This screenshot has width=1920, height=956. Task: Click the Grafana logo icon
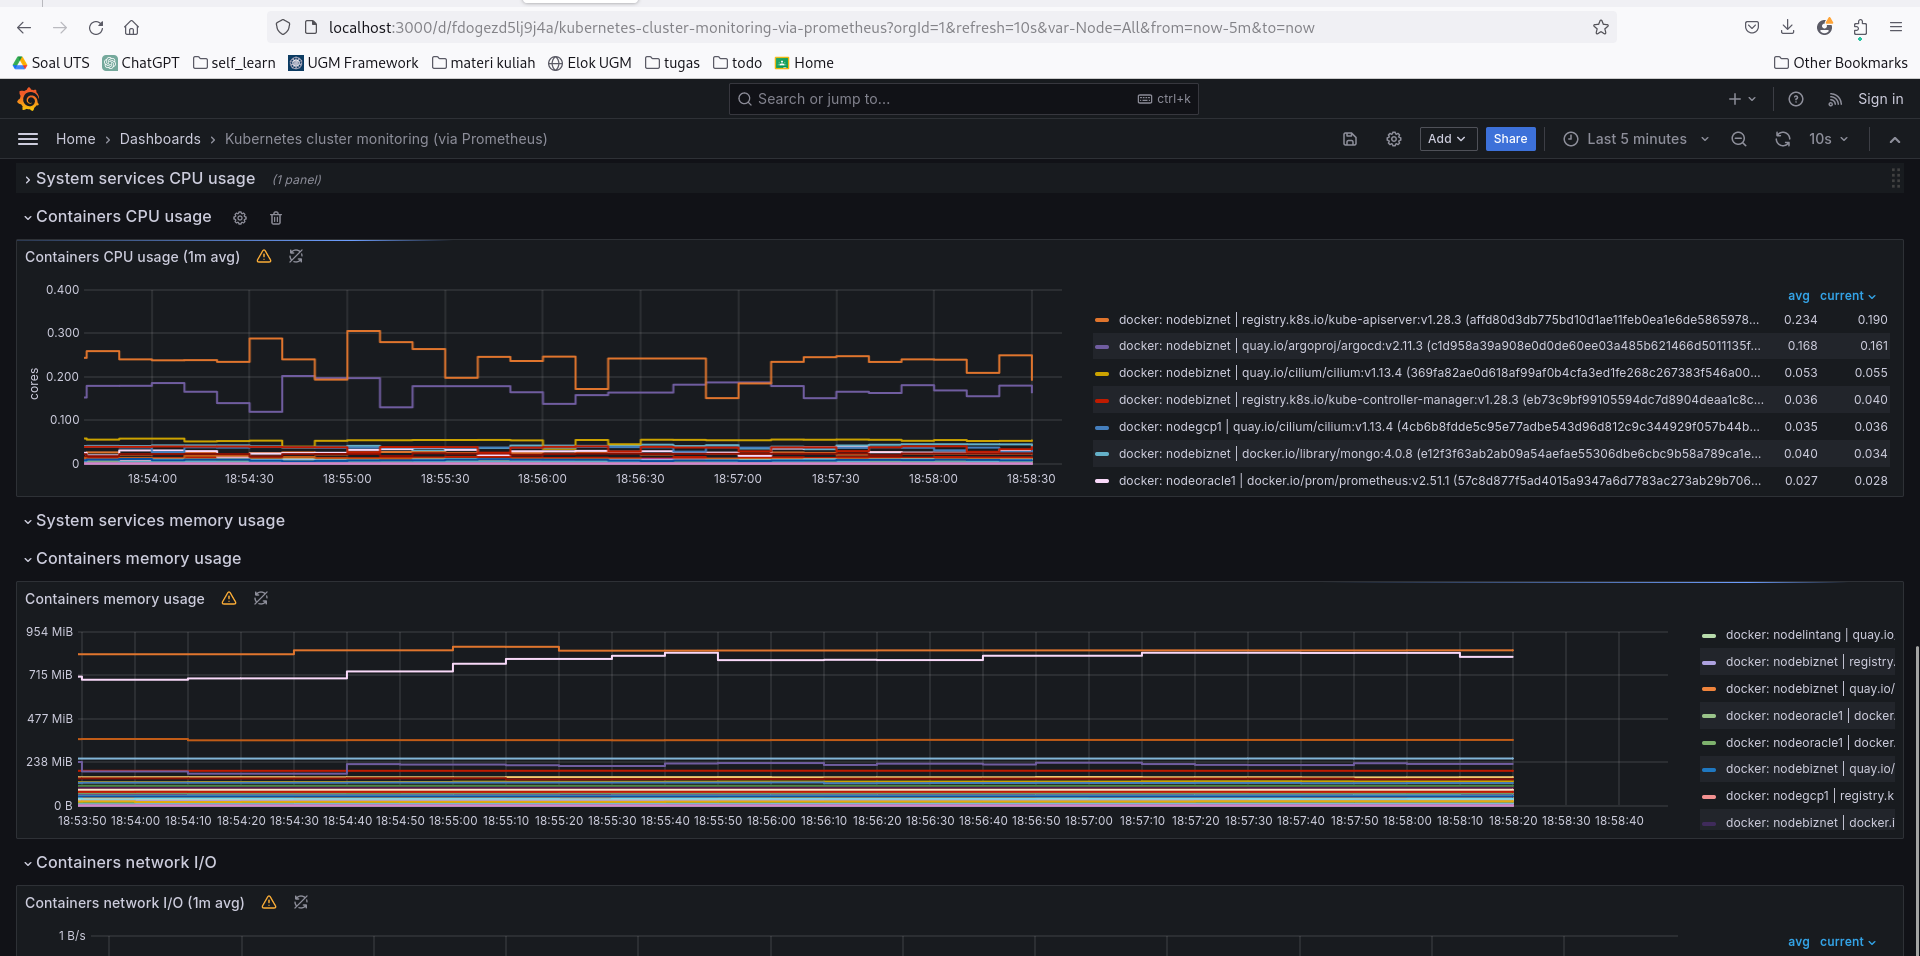coord(28,99)
